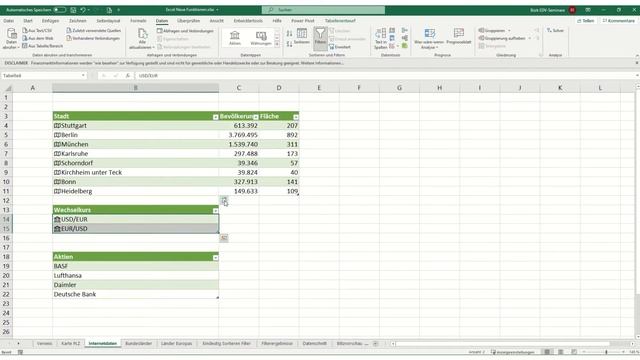Open Zuletzt verwendete Quellen
The height and width of the screenshot is (360, 640).
pyautogui.click(x=93, y=31)
